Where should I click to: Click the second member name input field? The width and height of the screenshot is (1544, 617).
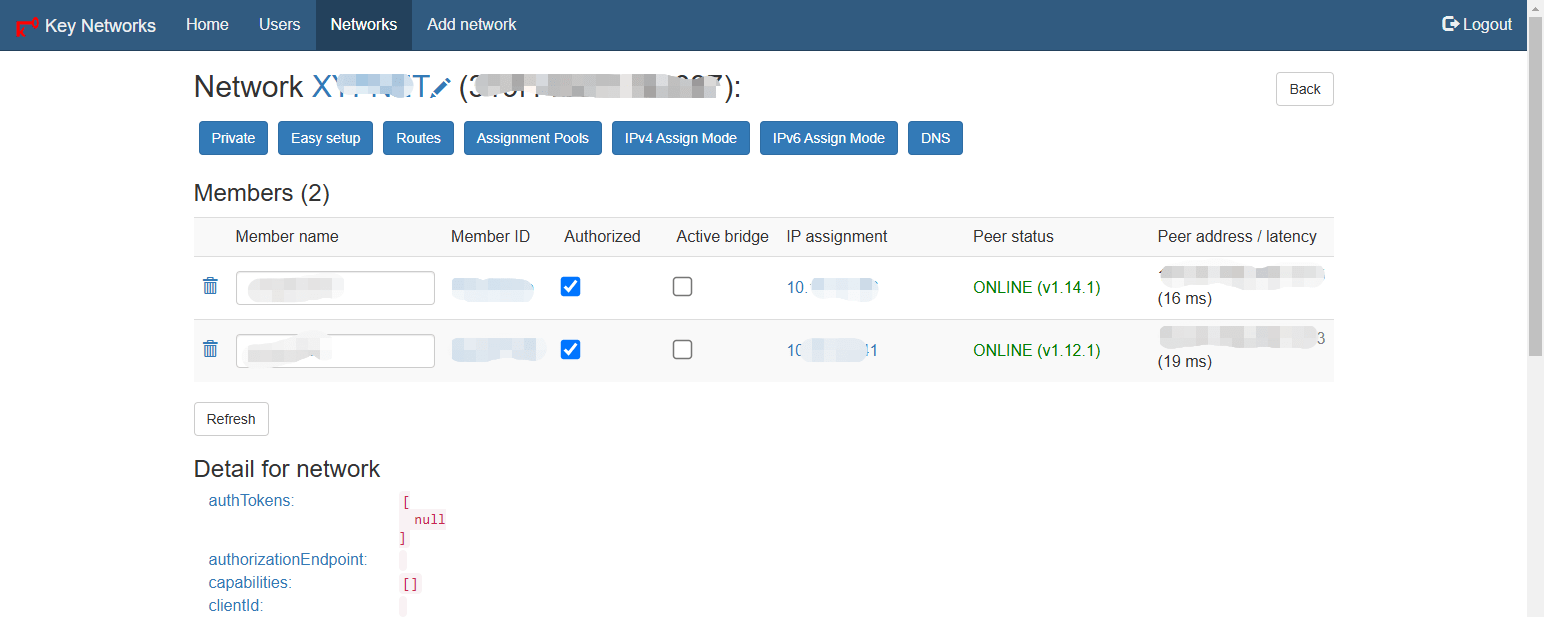coord(335,351)
